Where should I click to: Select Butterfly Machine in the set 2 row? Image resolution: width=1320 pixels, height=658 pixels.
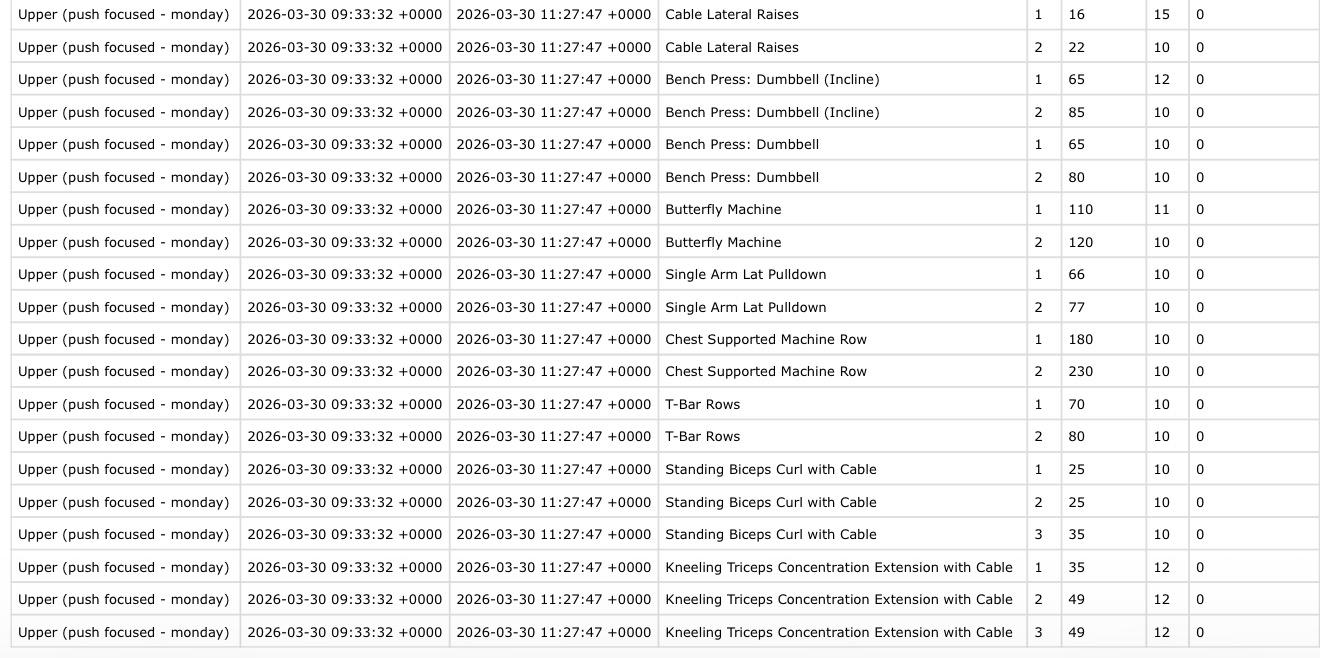coord(723,242)
